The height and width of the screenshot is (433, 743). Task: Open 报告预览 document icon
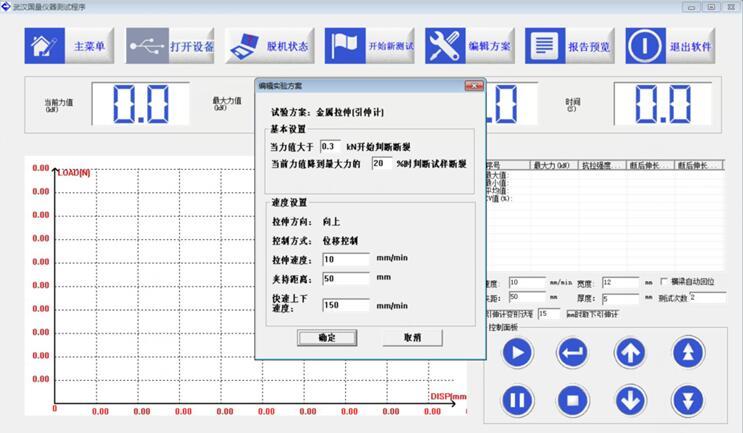(x=545, y=46)
